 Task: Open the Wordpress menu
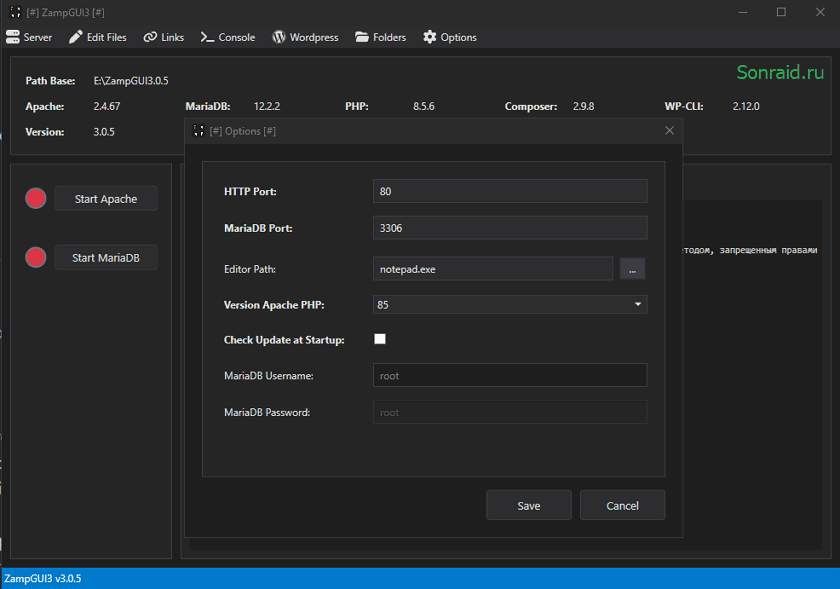305,37
